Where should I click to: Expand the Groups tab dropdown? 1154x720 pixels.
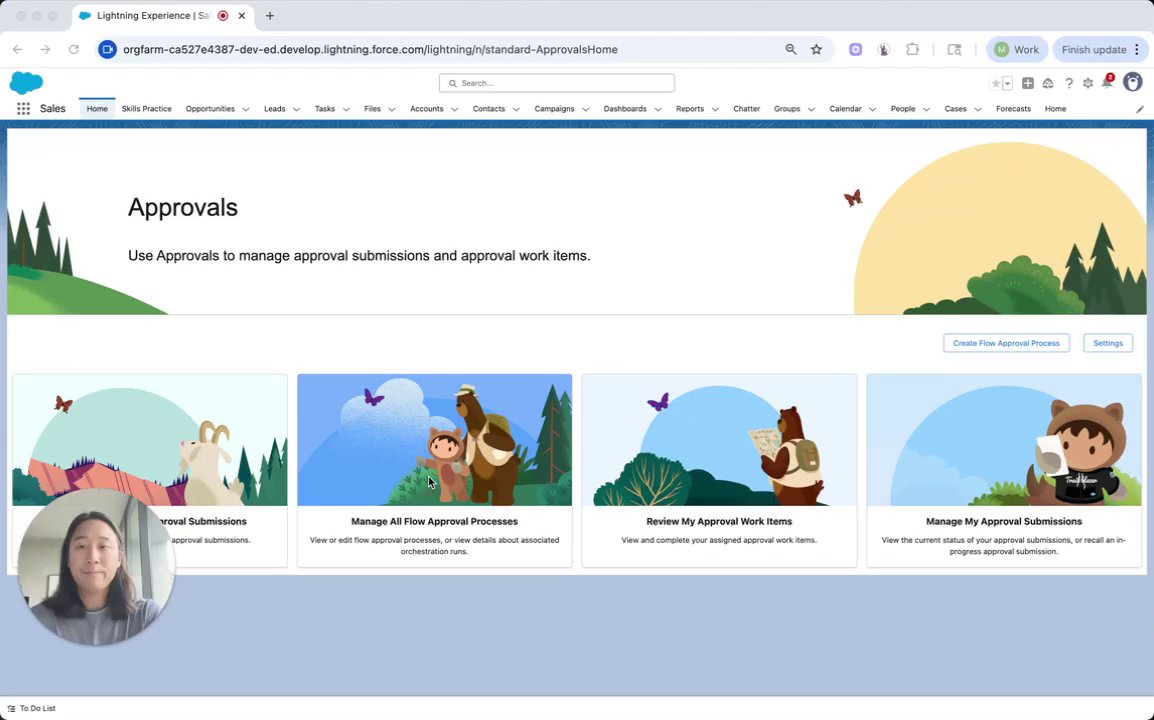tap(812, 109)
